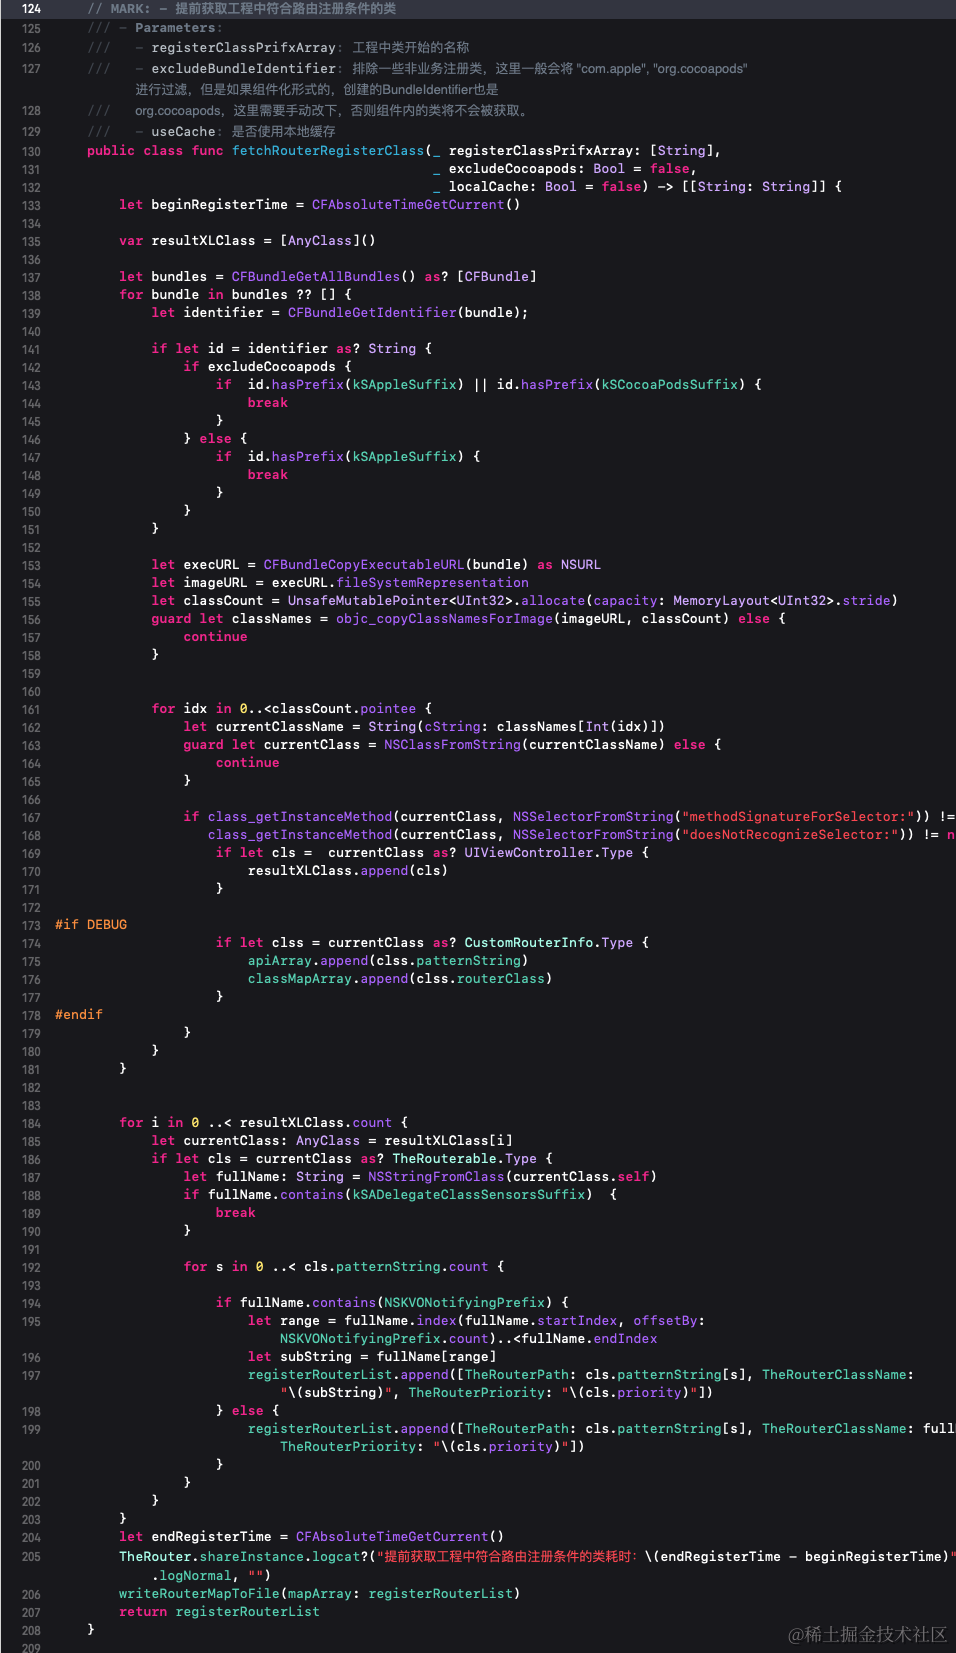Click the classMapArray identifier
Image resolution: width=956 pixels, height=1653 pixels.
[x=300, y=979]
